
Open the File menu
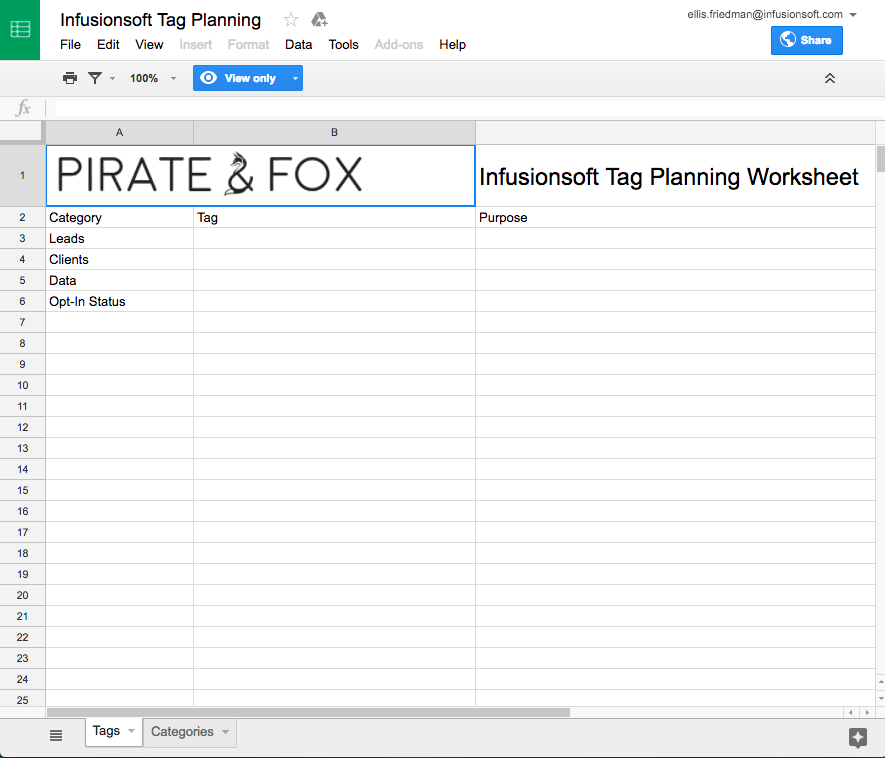point(71,45)
